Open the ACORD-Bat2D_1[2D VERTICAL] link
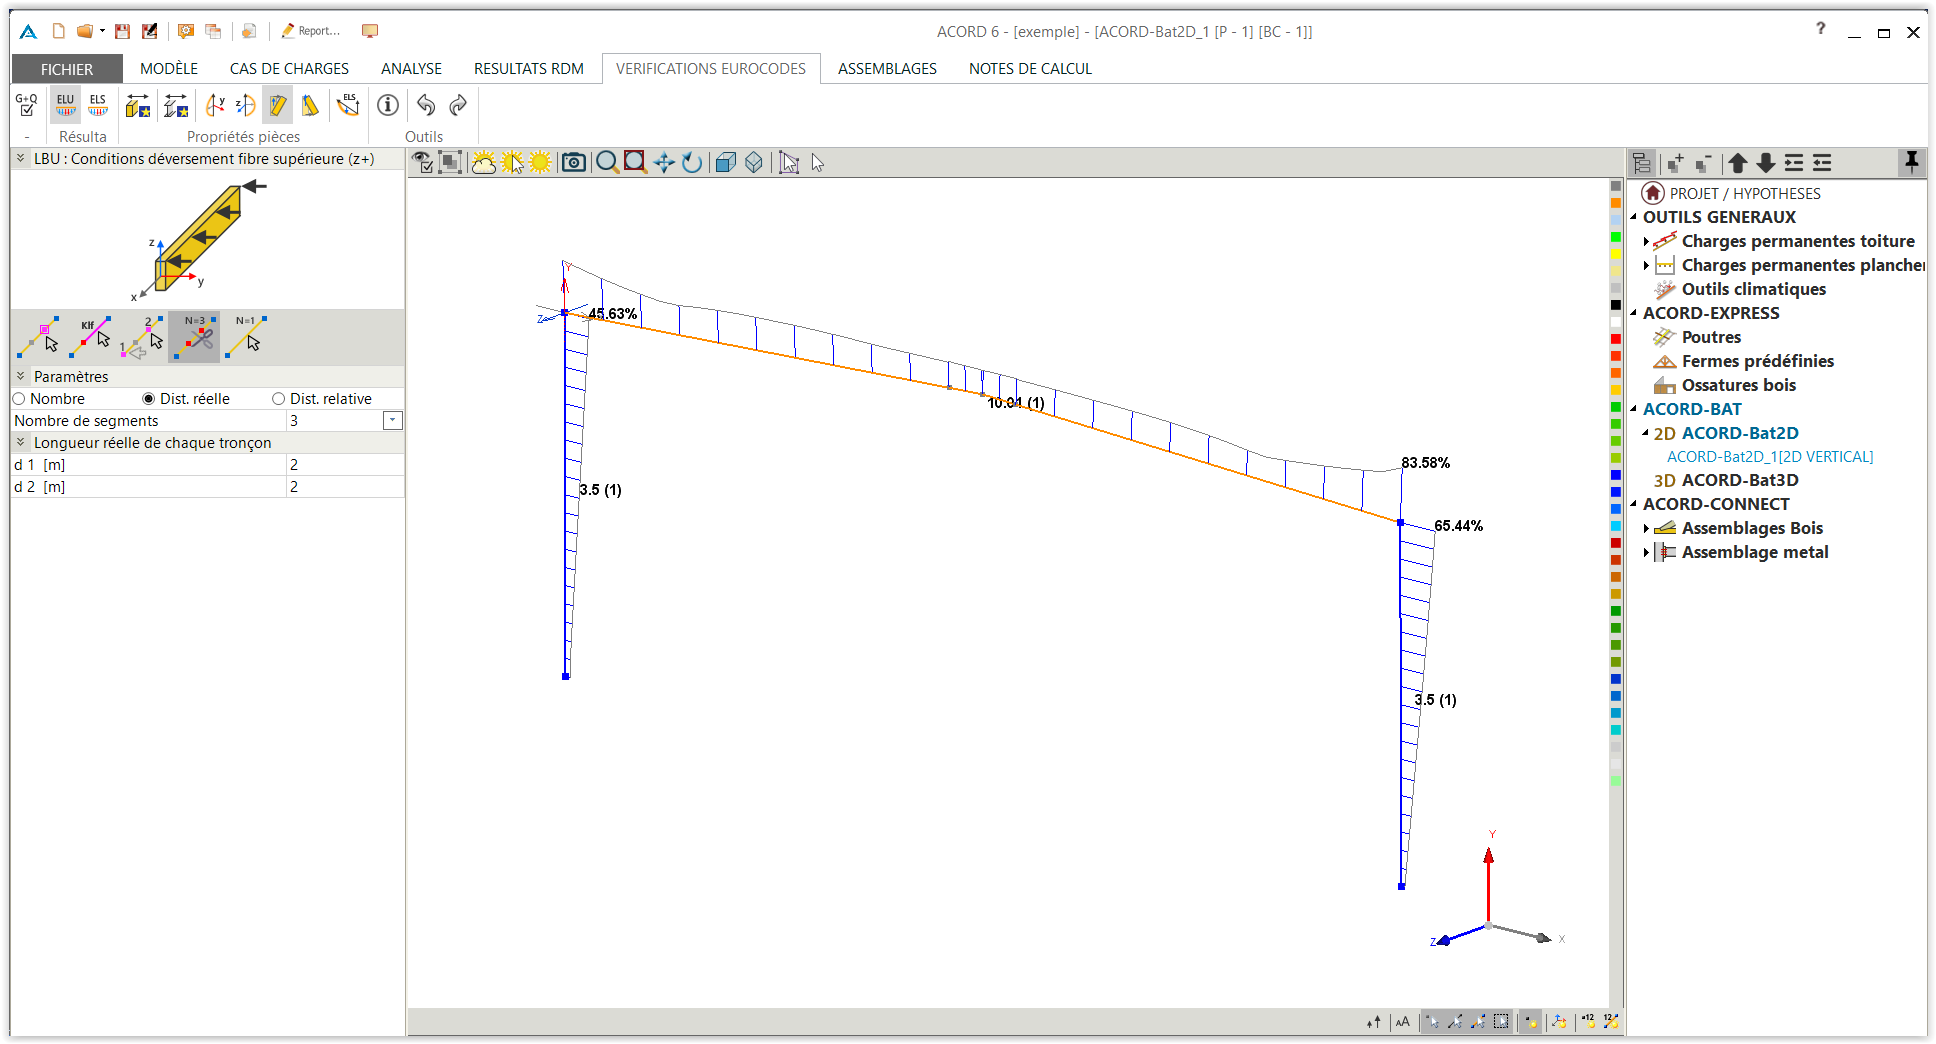1936x1044 pixels. (x=1769, y=457)
